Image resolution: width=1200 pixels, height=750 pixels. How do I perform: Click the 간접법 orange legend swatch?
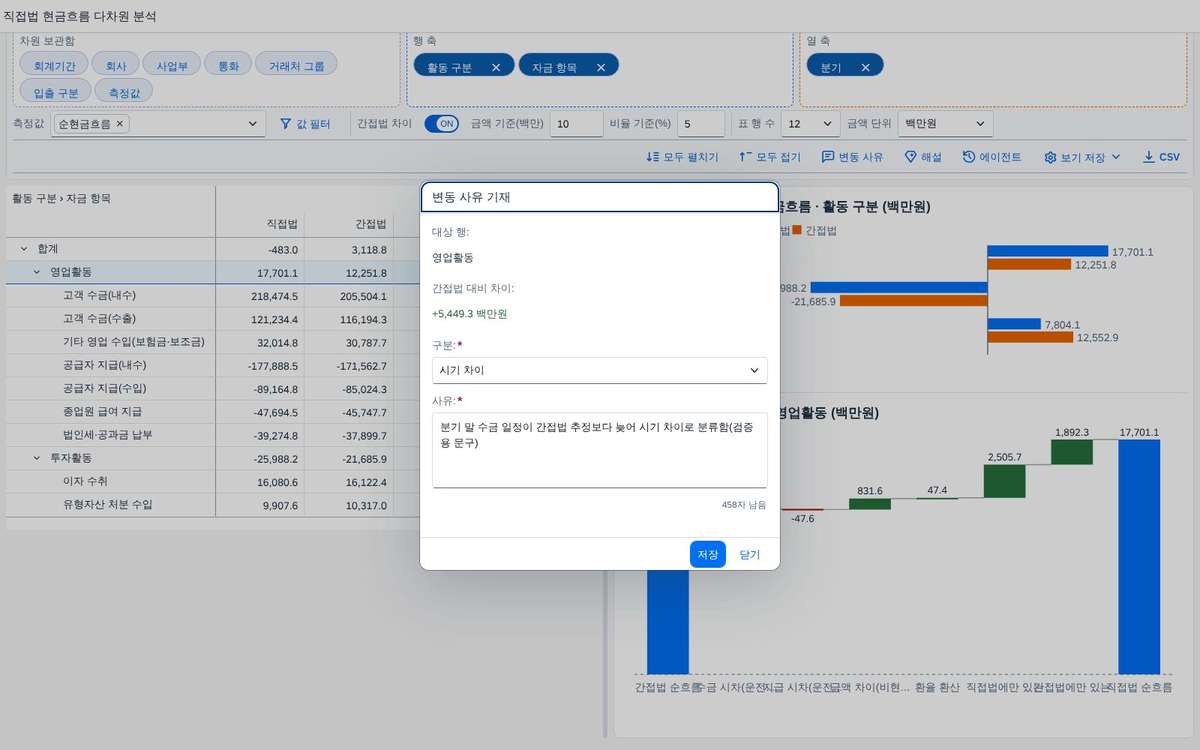(x=797, y=230)
